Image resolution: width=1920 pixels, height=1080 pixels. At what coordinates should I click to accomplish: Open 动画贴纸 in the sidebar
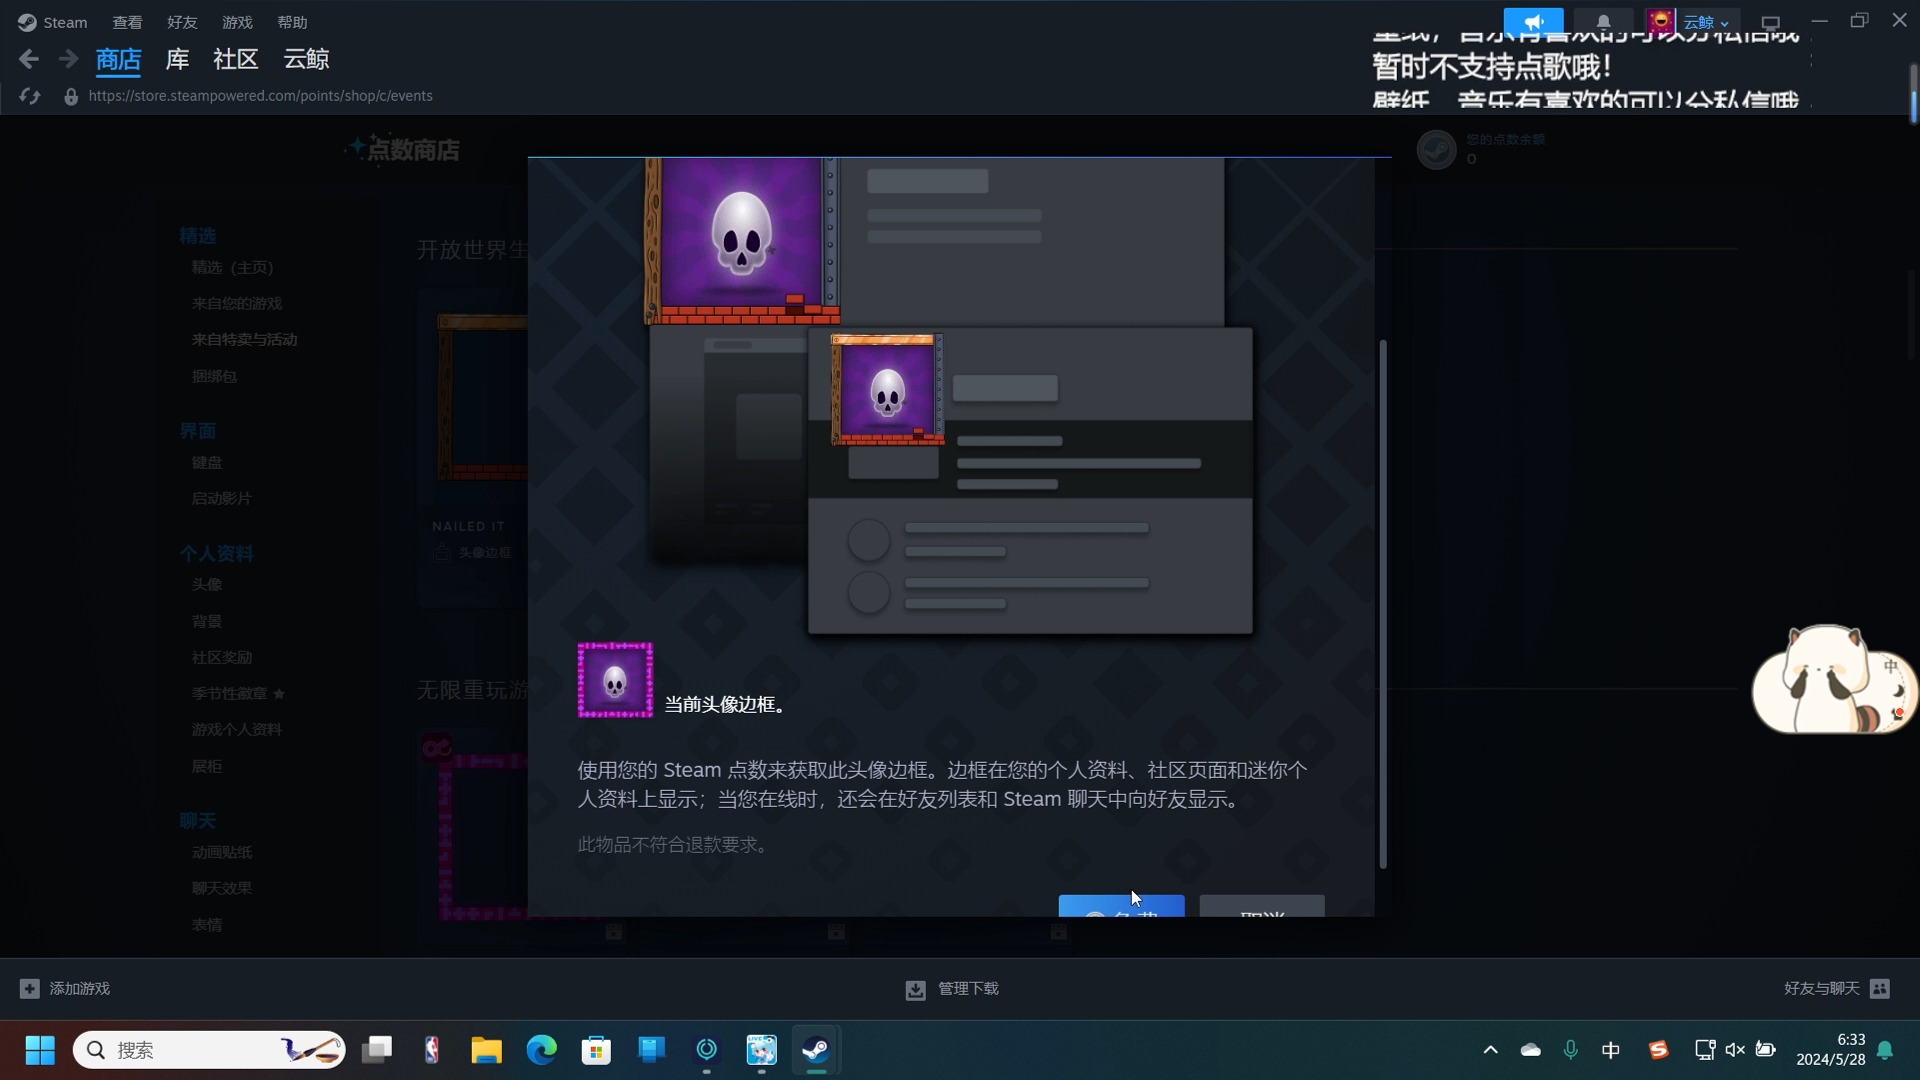click(221, 852)
